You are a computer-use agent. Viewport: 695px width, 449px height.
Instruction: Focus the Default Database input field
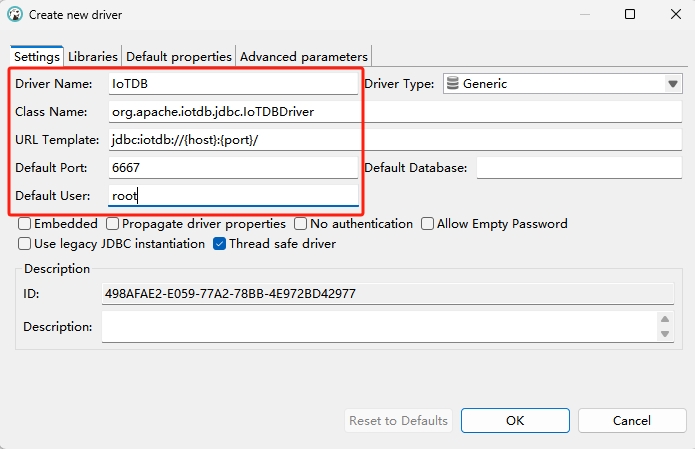578,168
